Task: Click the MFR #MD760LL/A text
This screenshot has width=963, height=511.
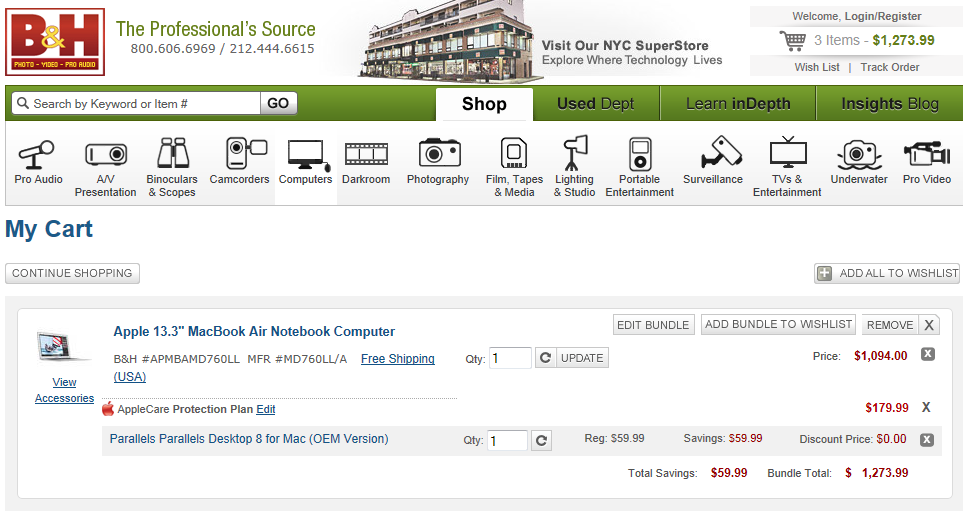Action: click(297, 359)
